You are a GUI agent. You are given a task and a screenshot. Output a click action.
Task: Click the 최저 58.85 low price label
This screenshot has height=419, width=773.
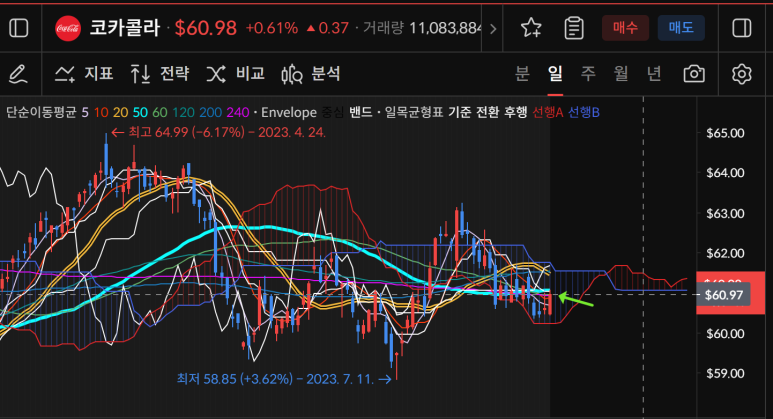coord(284,379)
